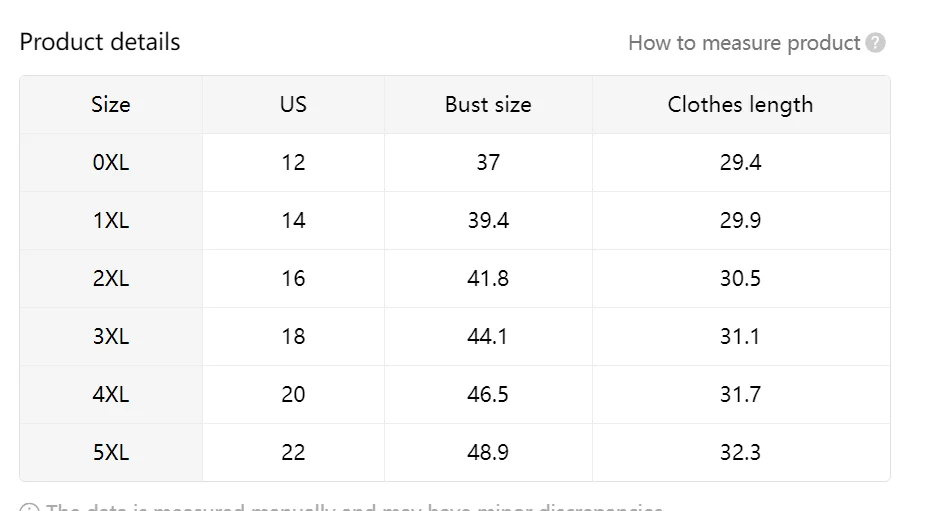Select the 1XL size row

click(110, 221)
